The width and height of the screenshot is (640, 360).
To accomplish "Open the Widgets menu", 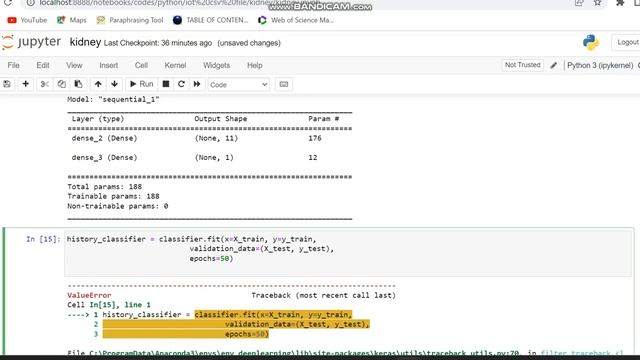I will tap(217, 65).
